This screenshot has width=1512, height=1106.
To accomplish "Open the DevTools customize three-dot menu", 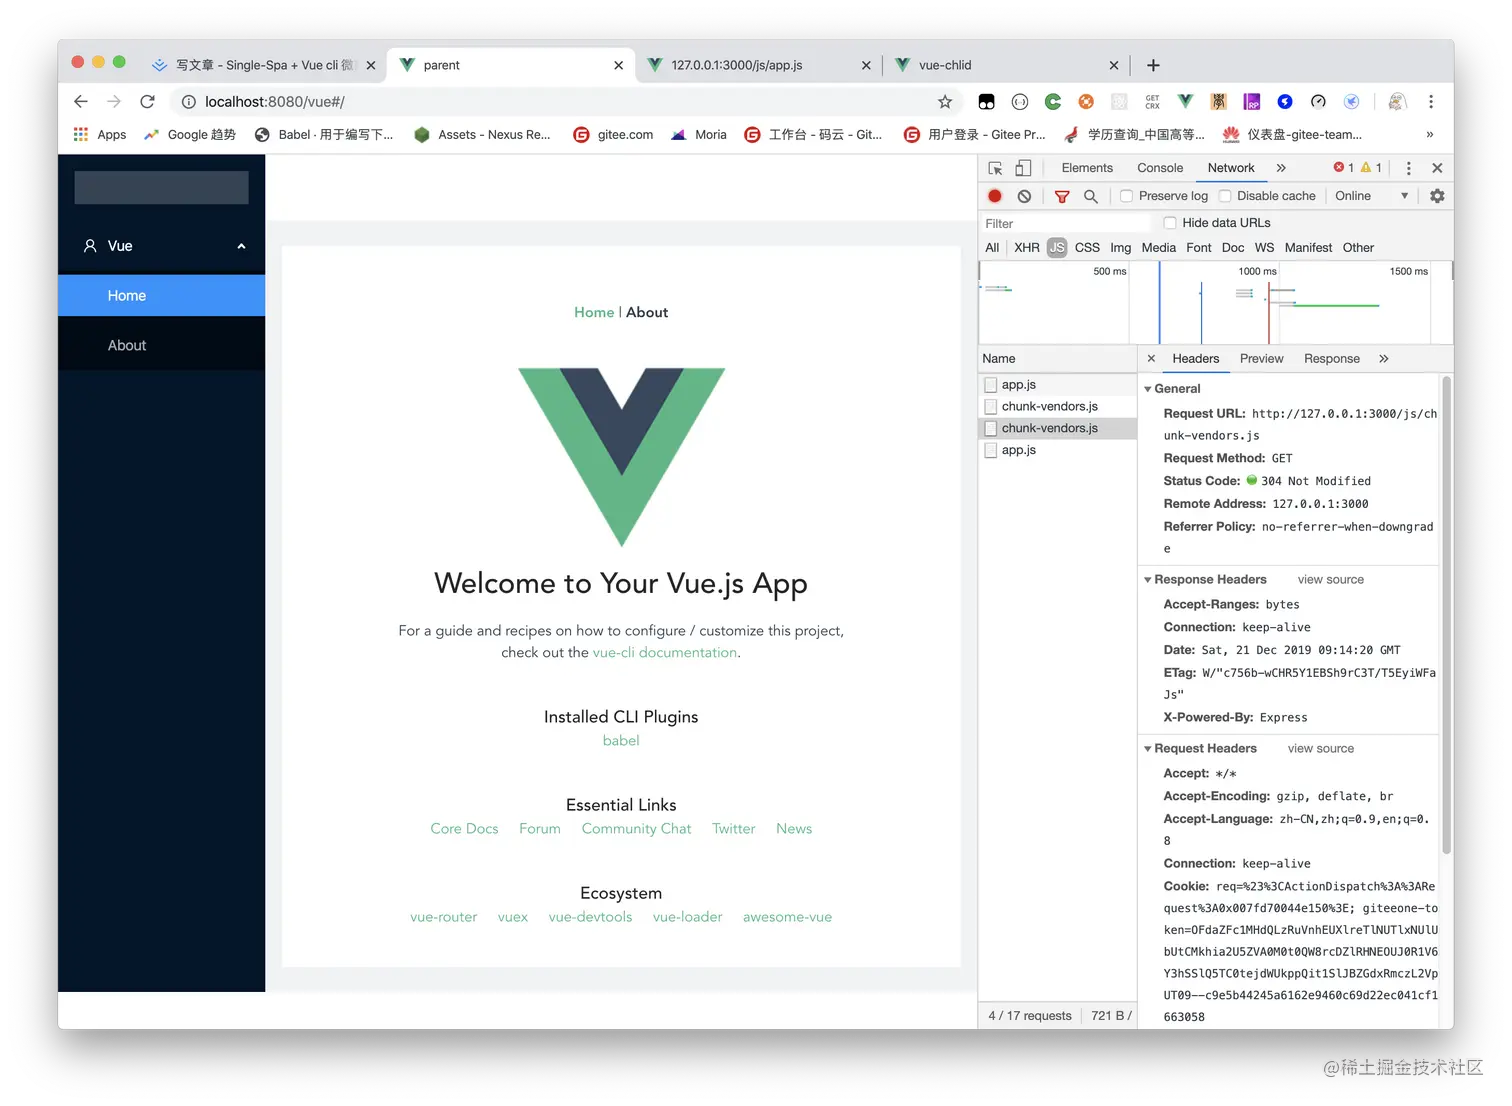I will point(1408,168).
